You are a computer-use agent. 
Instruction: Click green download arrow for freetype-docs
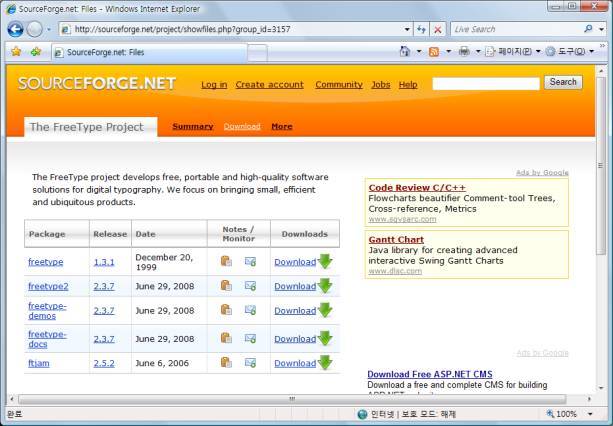[325, 338]
